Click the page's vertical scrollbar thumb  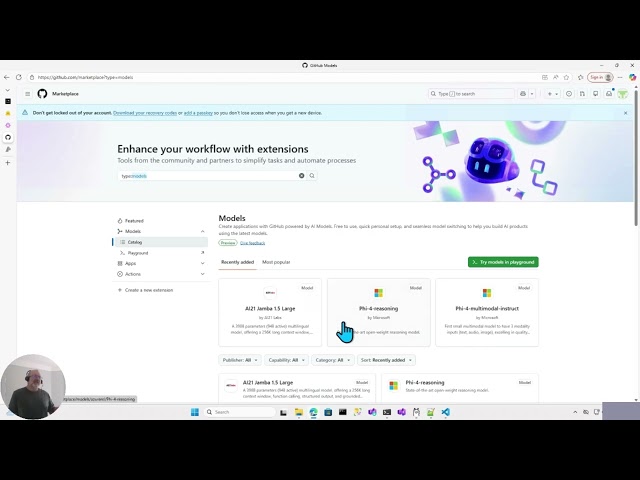[x=636, y=157]
